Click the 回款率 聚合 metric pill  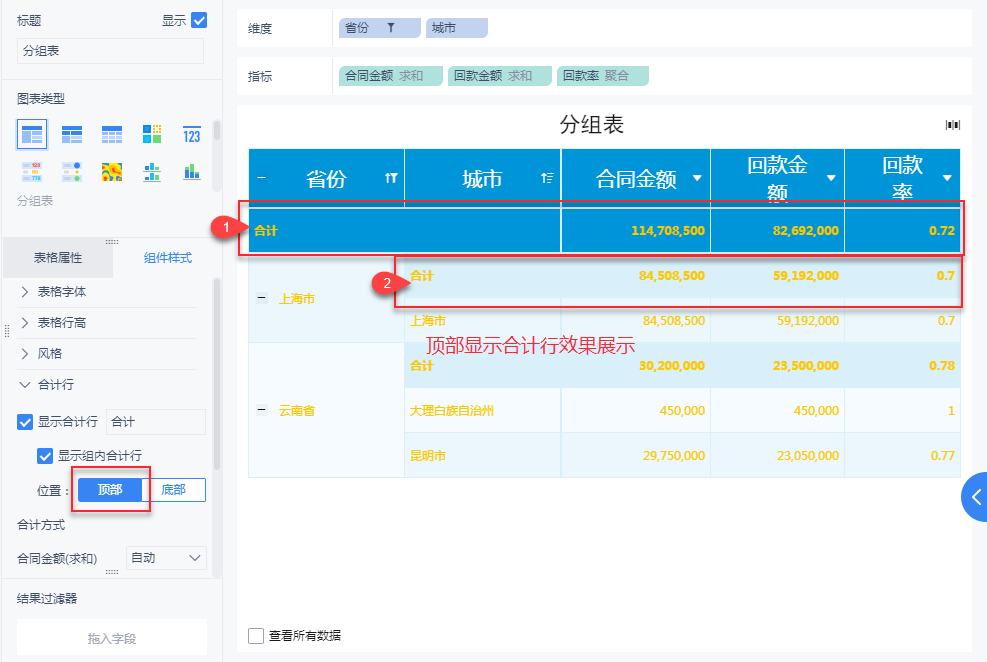coord(602,76)
